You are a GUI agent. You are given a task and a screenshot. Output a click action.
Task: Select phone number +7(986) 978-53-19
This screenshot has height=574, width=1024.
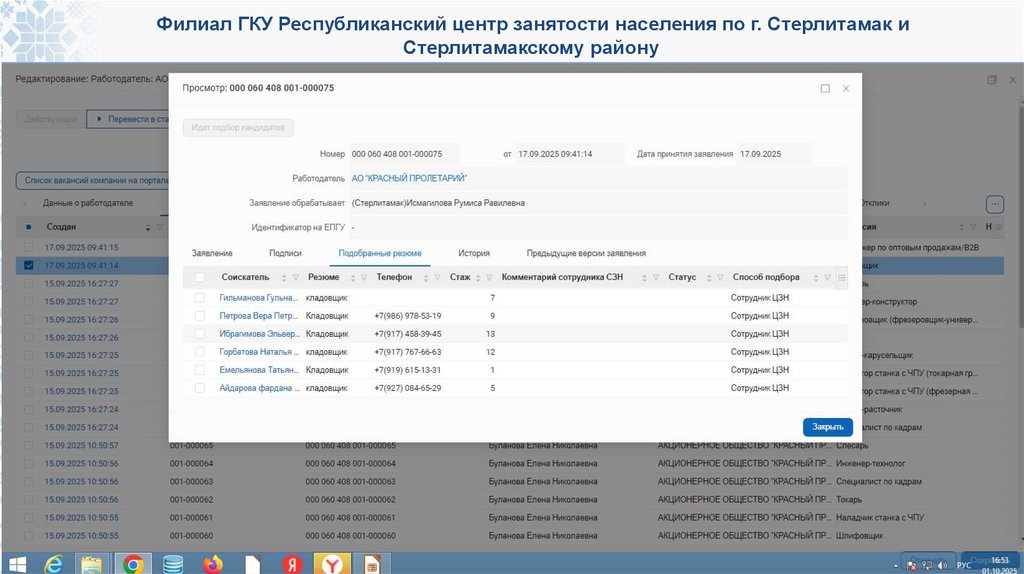point(408,316)
